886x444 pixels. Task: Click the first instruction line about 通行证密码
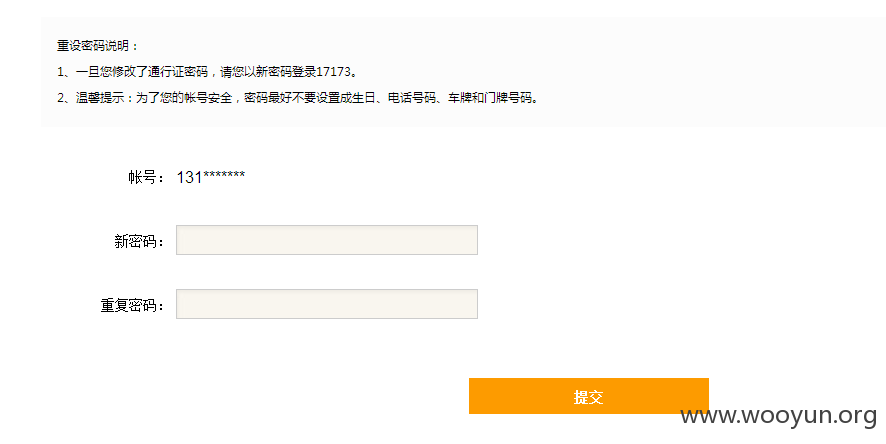point(207,72)
